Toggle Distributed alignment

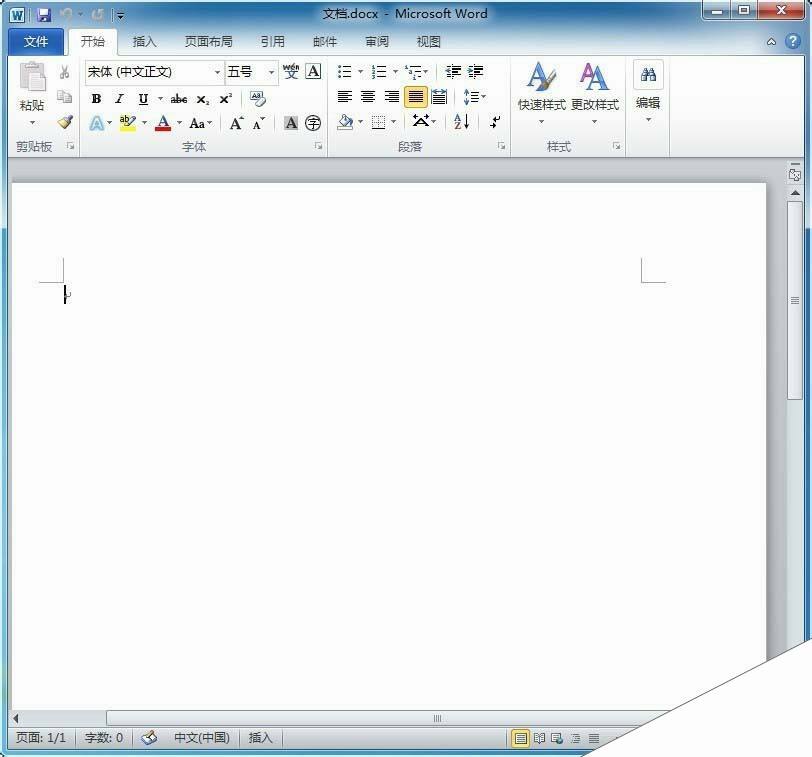(439, 96)
